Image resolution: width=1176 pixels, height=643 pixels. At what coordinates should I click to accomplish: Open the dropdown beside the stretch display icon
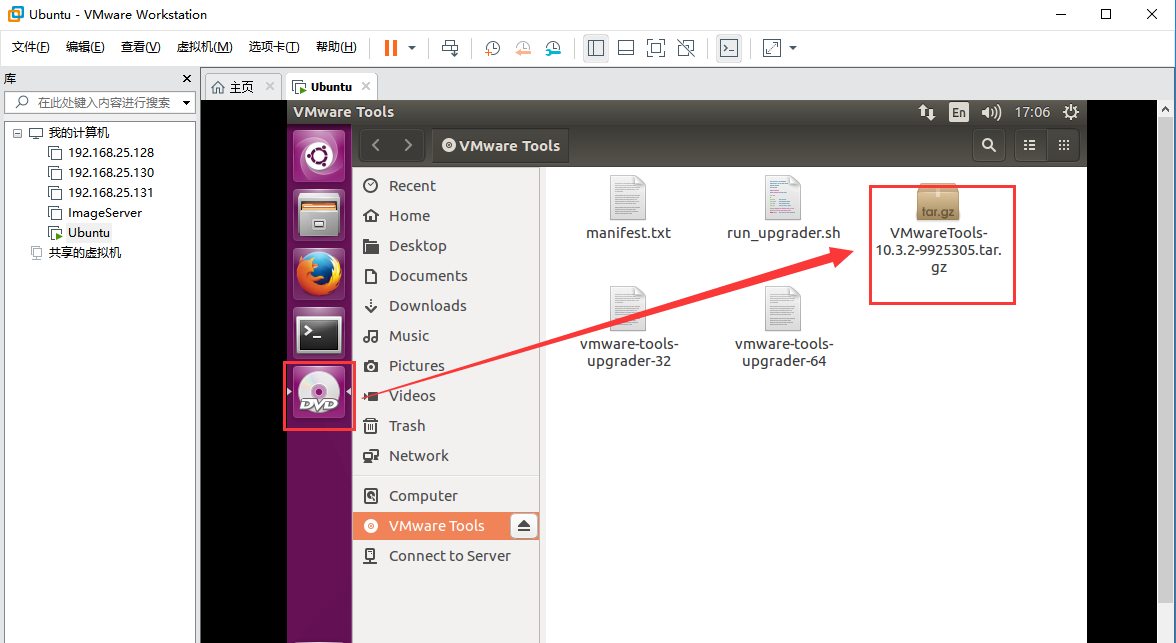click(x=793, y=48)
